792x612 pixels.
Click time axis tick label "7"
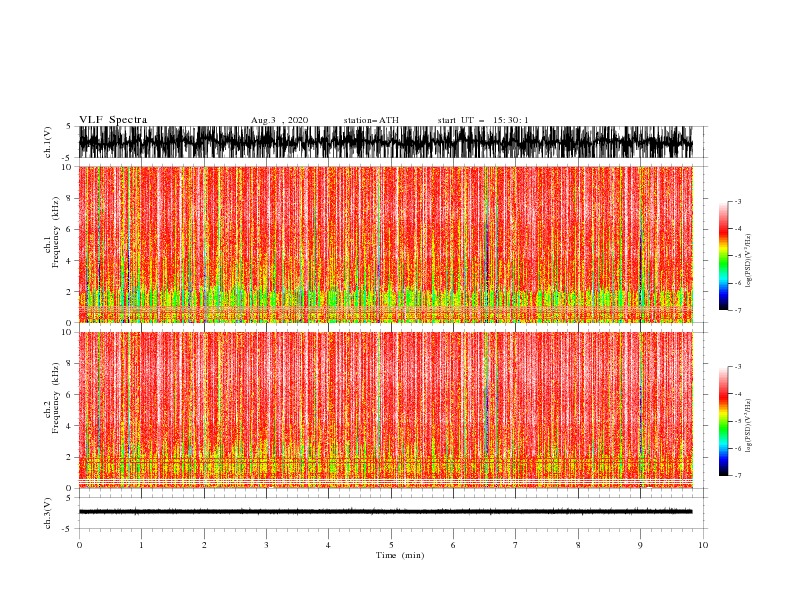(x=516, y=545)
